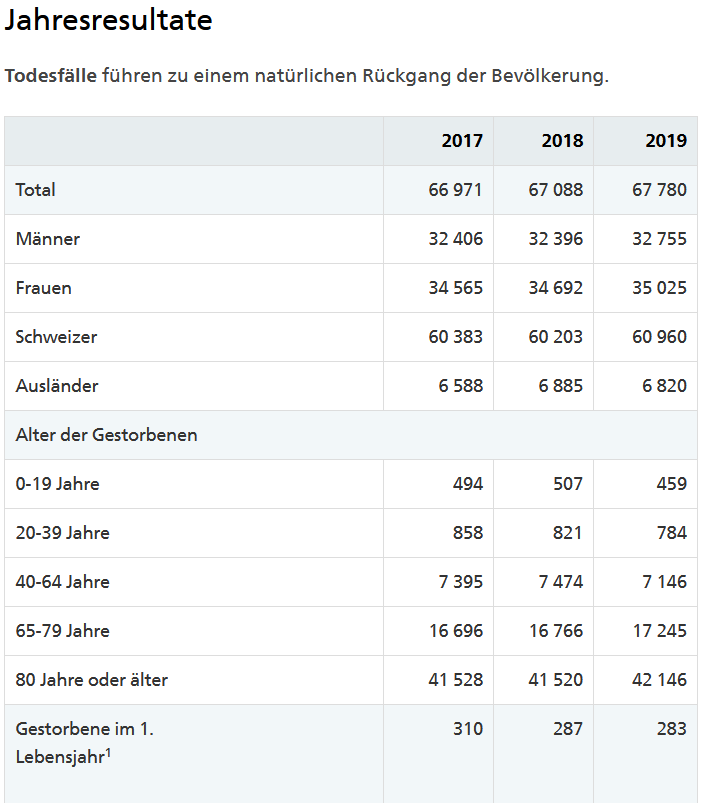The height and width of the screenshot is (803, 703).
Task: Click the 20-39 Jahre row label
Action: 63,533
